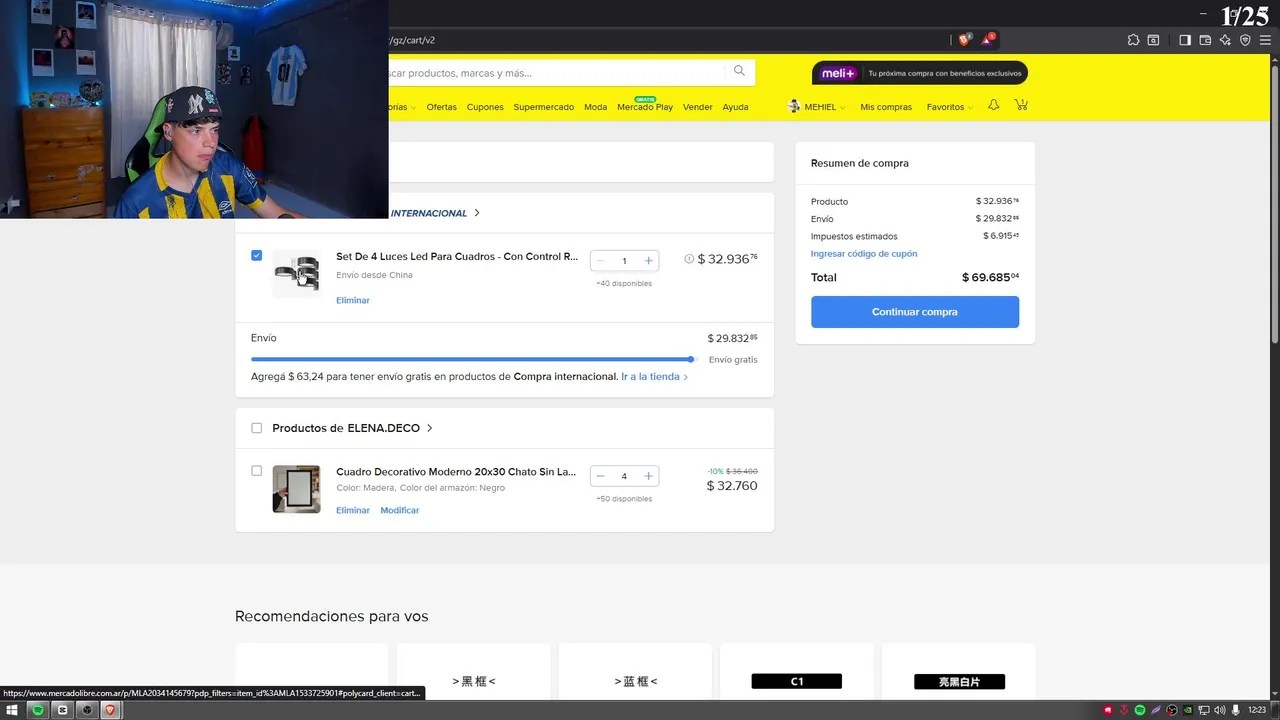The image size is (1280, 720).
Task: Open the browser extensions puzzle icon
Action: pos(1133,40)
